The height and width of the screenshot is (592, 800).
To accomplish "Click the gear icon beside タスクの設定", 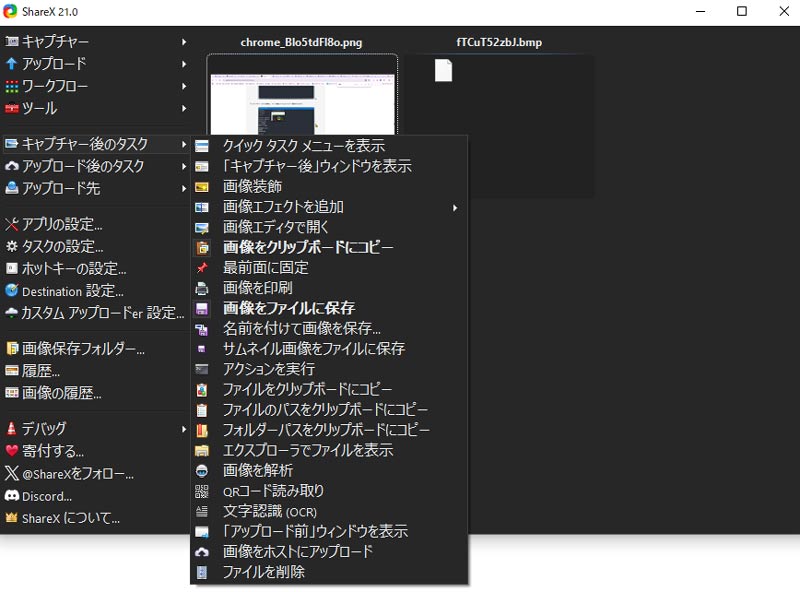I will (x=12, y=246).
